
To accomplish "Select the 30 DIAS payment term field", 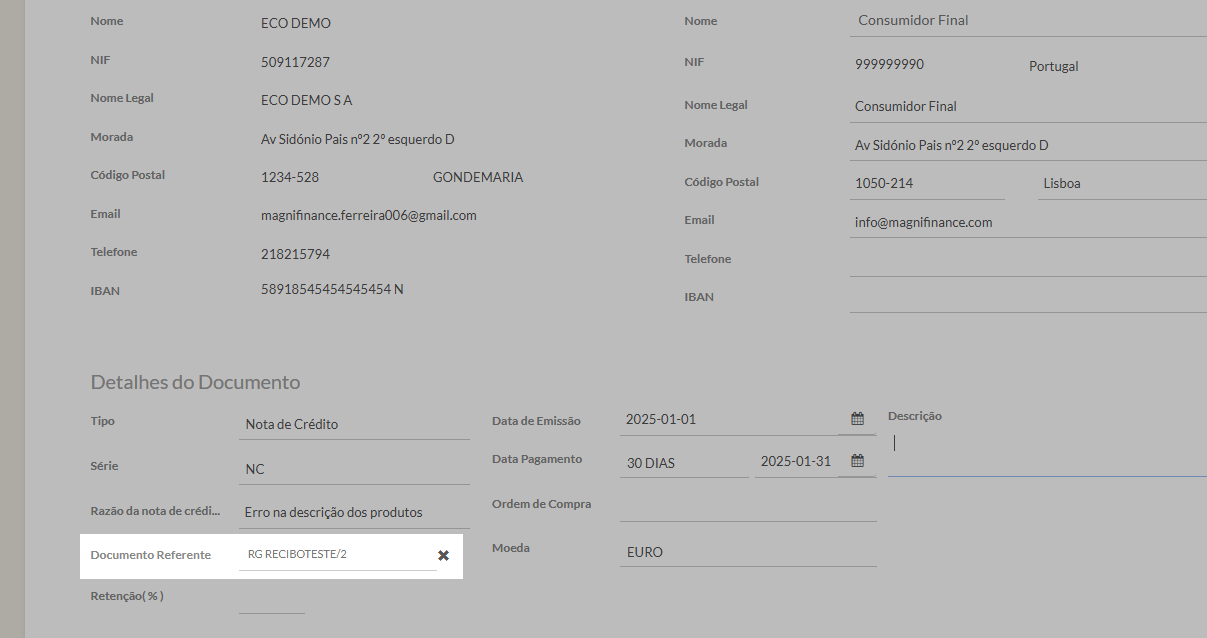I will pyautogui.click(x=683, y=462).
